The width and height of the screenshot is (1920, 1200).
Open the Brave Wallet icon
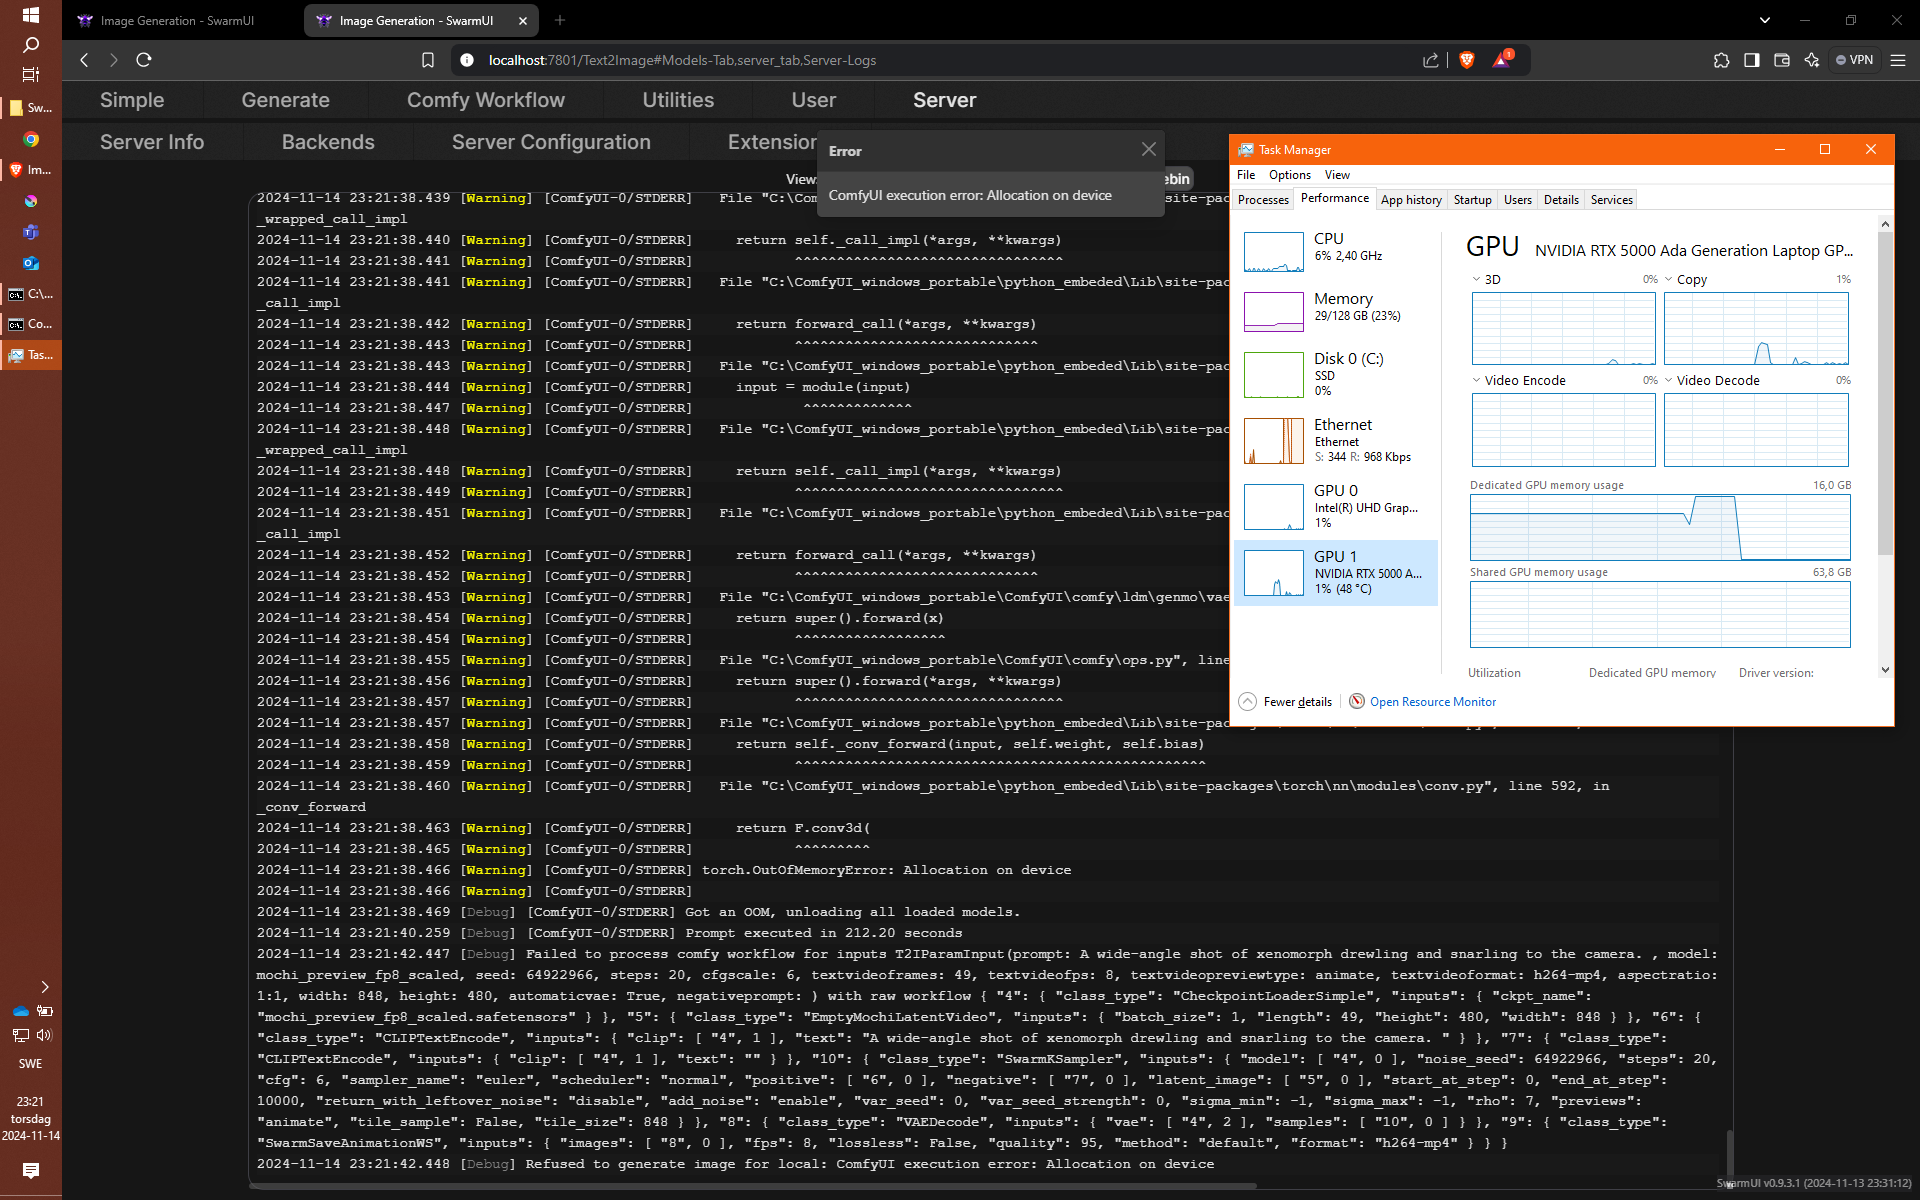[x=1783, y=60]
